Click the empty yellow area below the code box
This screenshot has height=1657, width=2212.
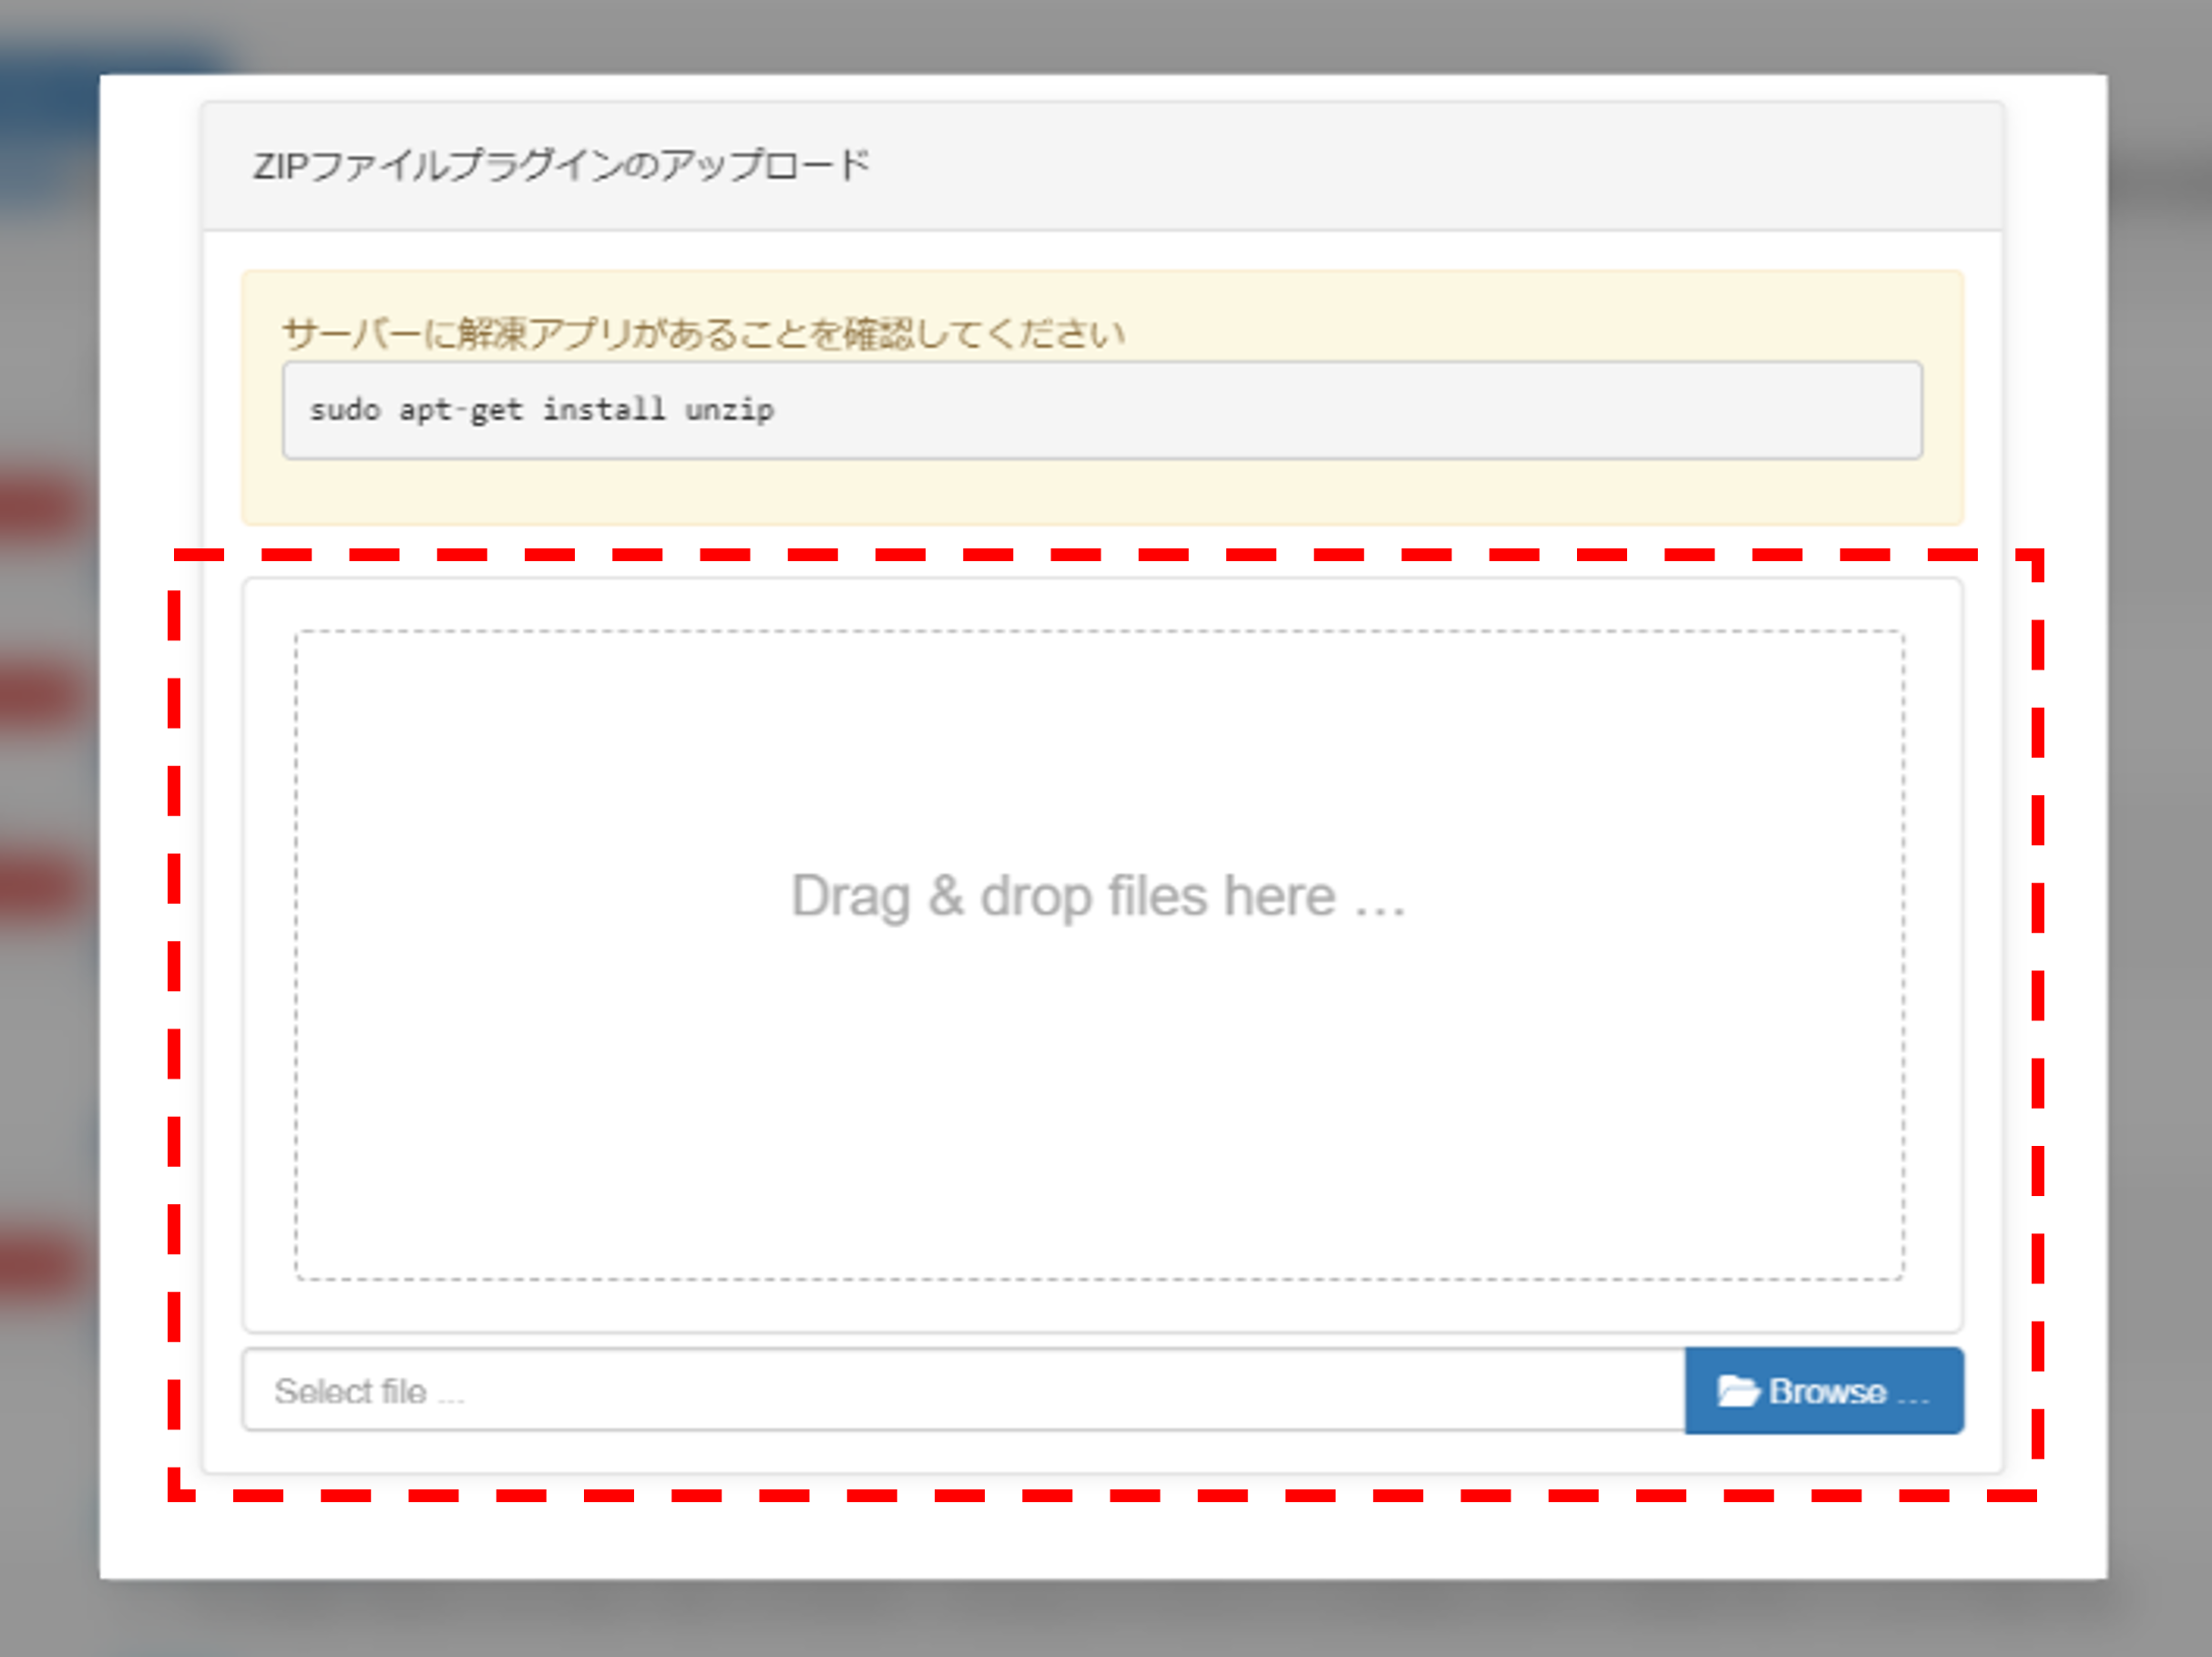point(1100,492)
